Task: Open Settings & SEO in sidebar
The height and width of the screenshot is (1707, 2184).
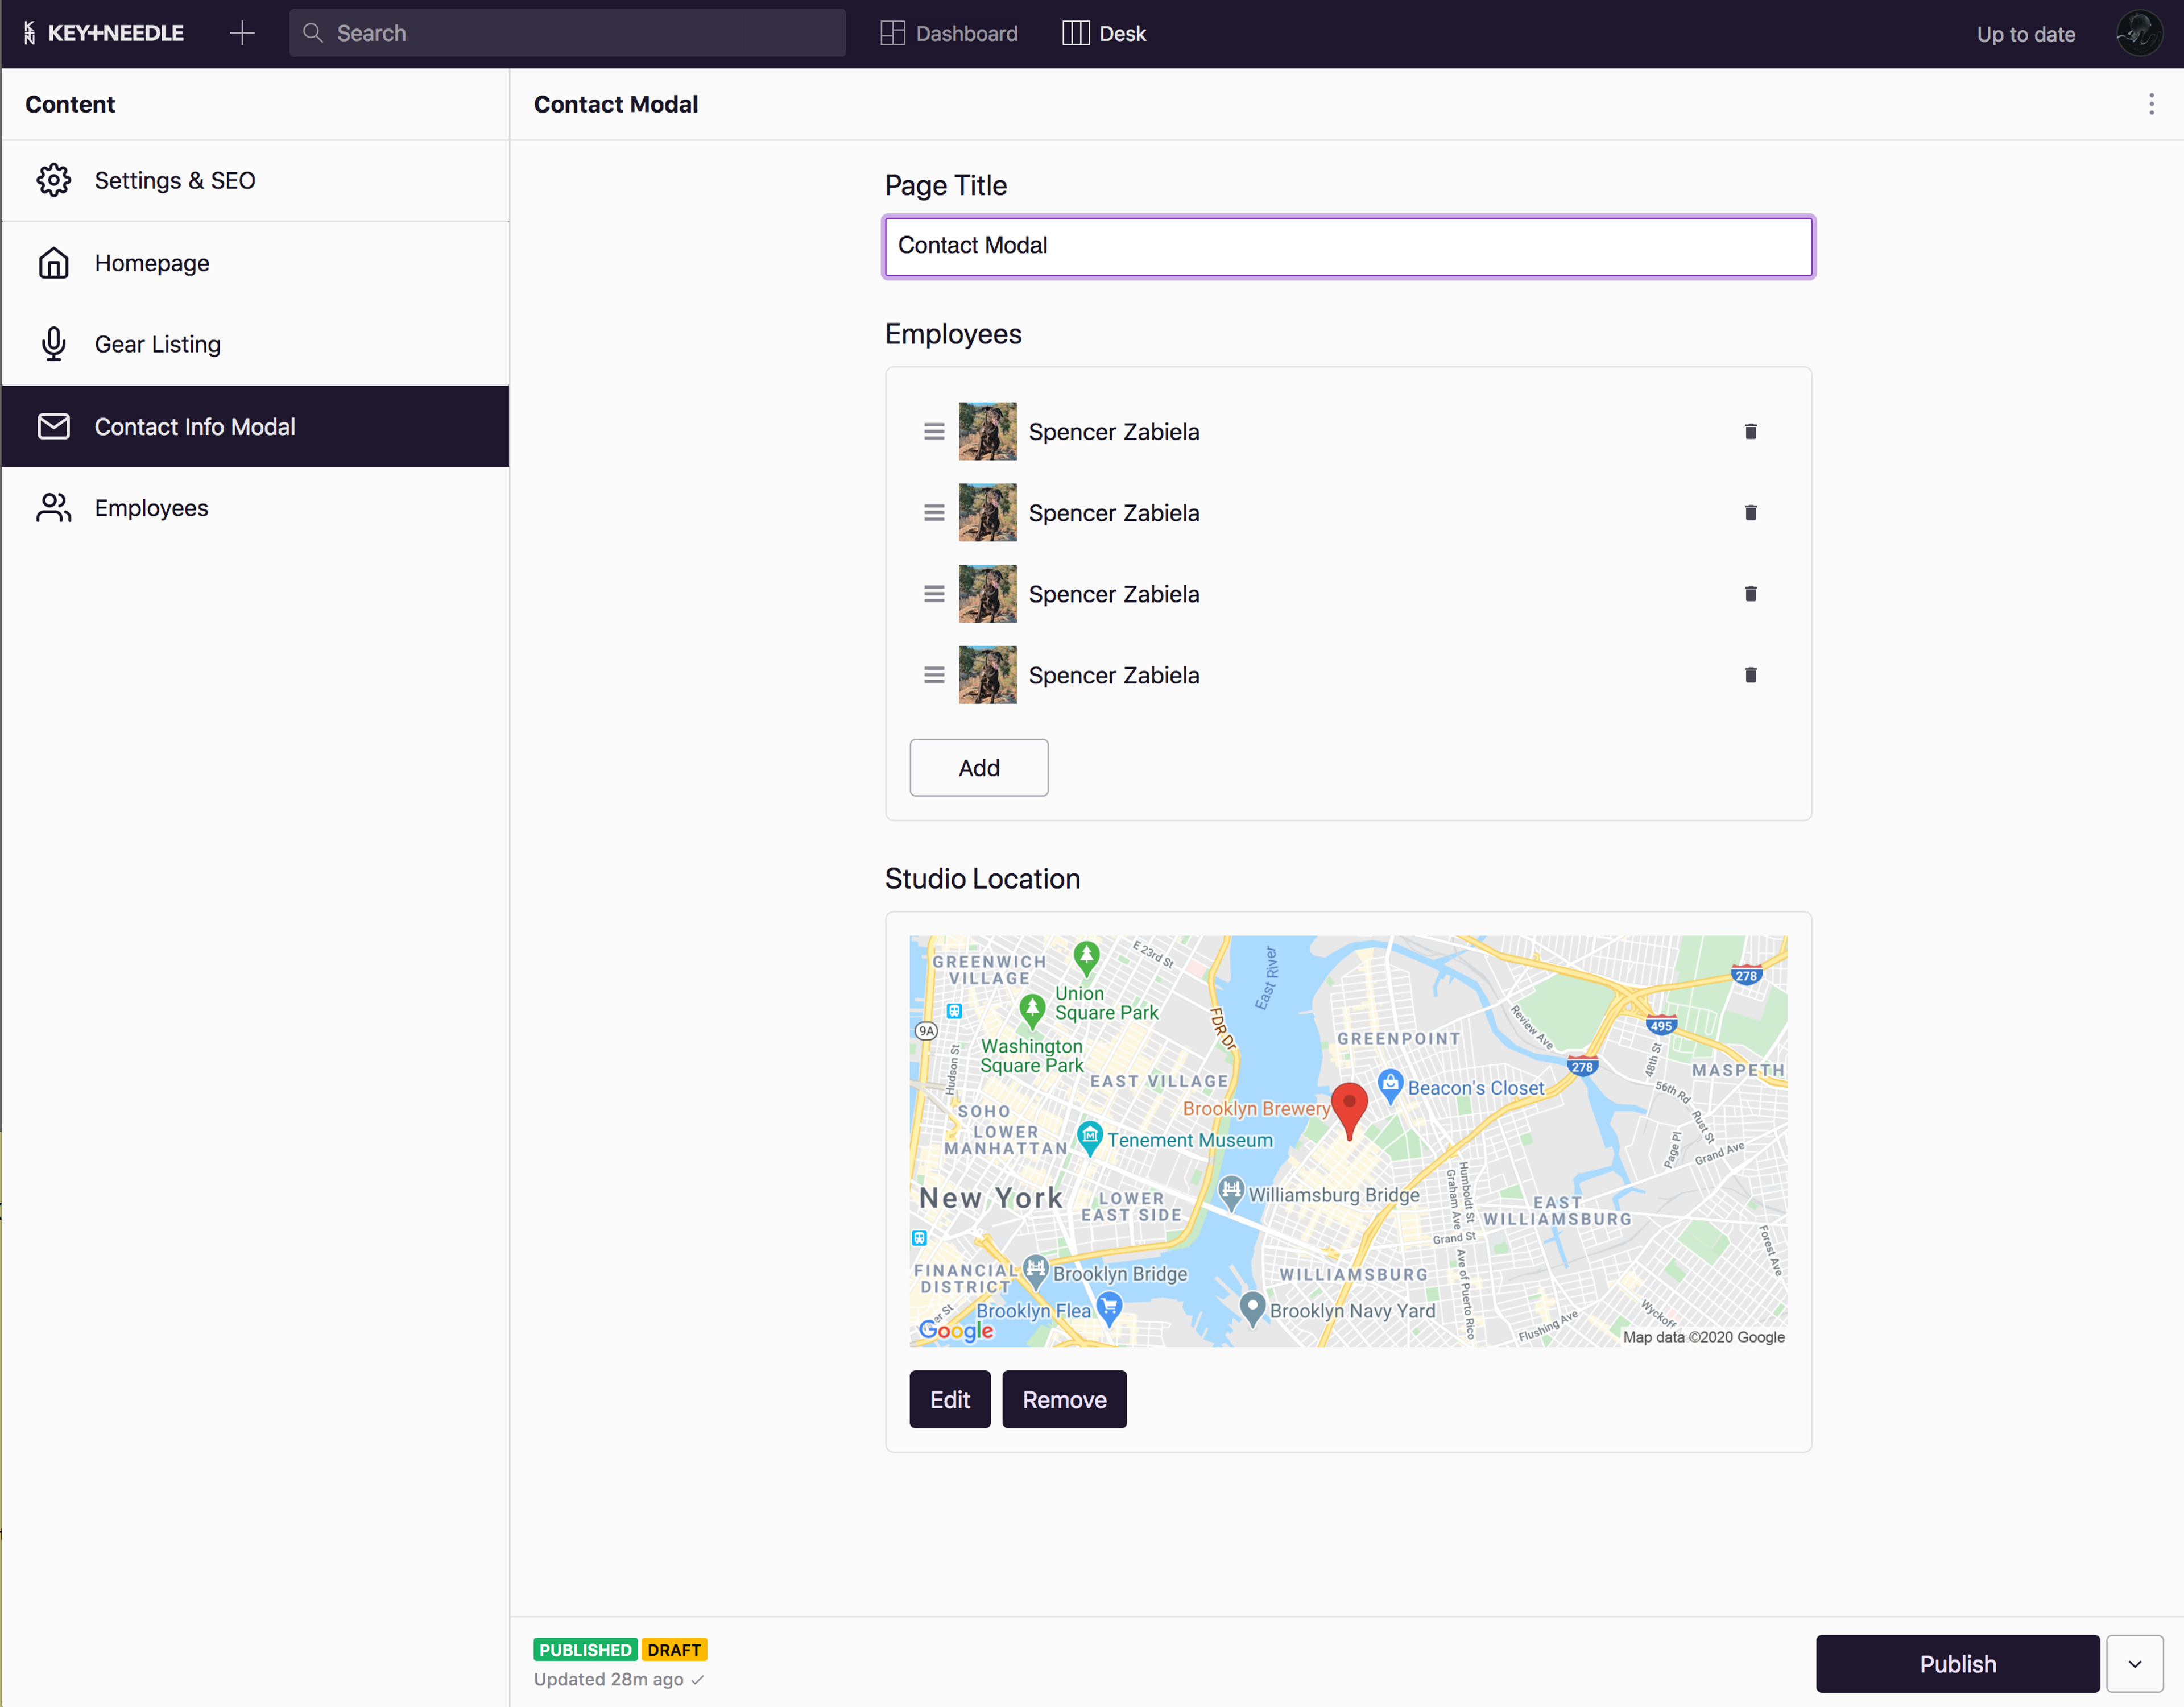Action: [255, 180]
